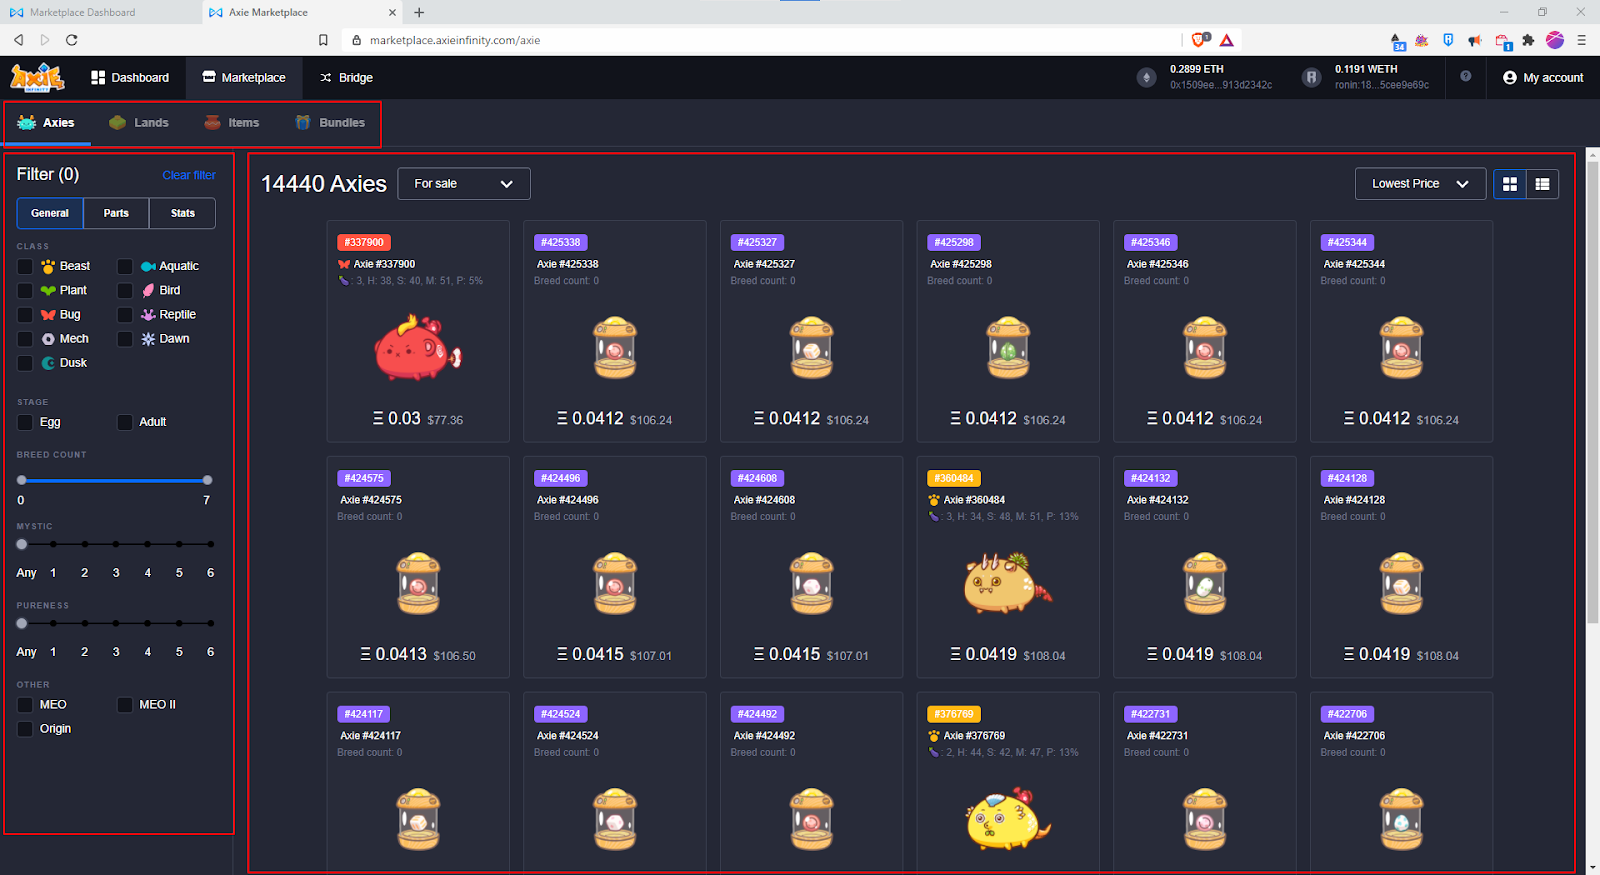Image resolution: width=1600 pixels, height=875 pixels.
Task: Switch to list view
Action: pos(1542,184)
